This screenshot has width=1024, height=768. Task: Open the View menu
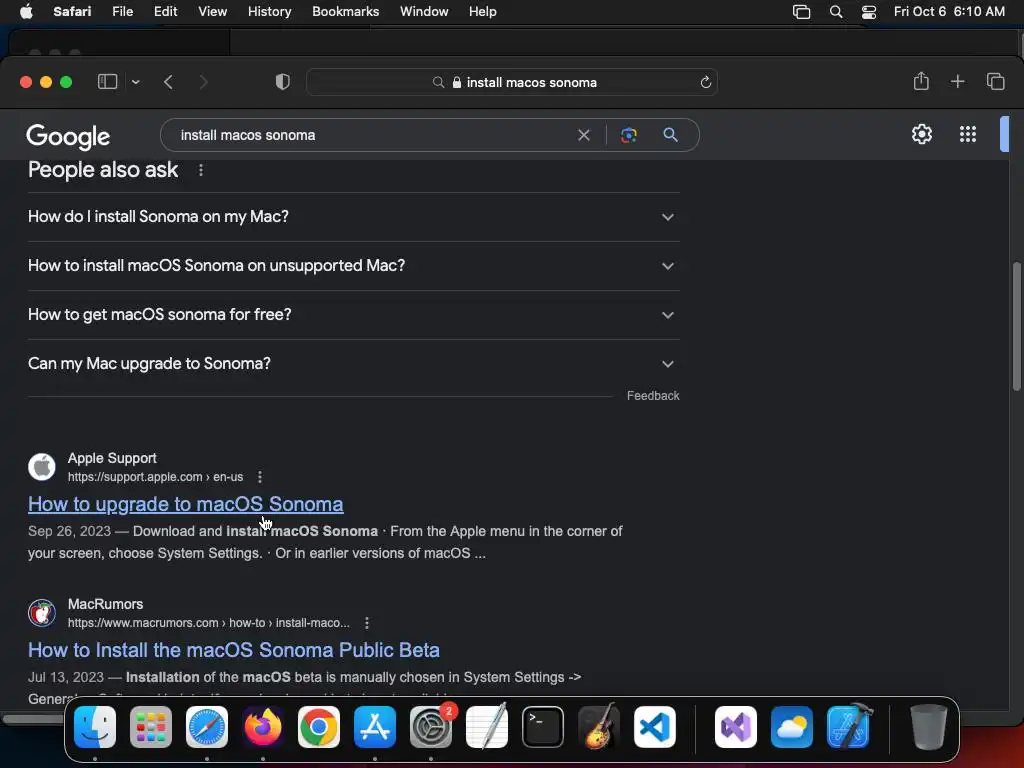212,12
